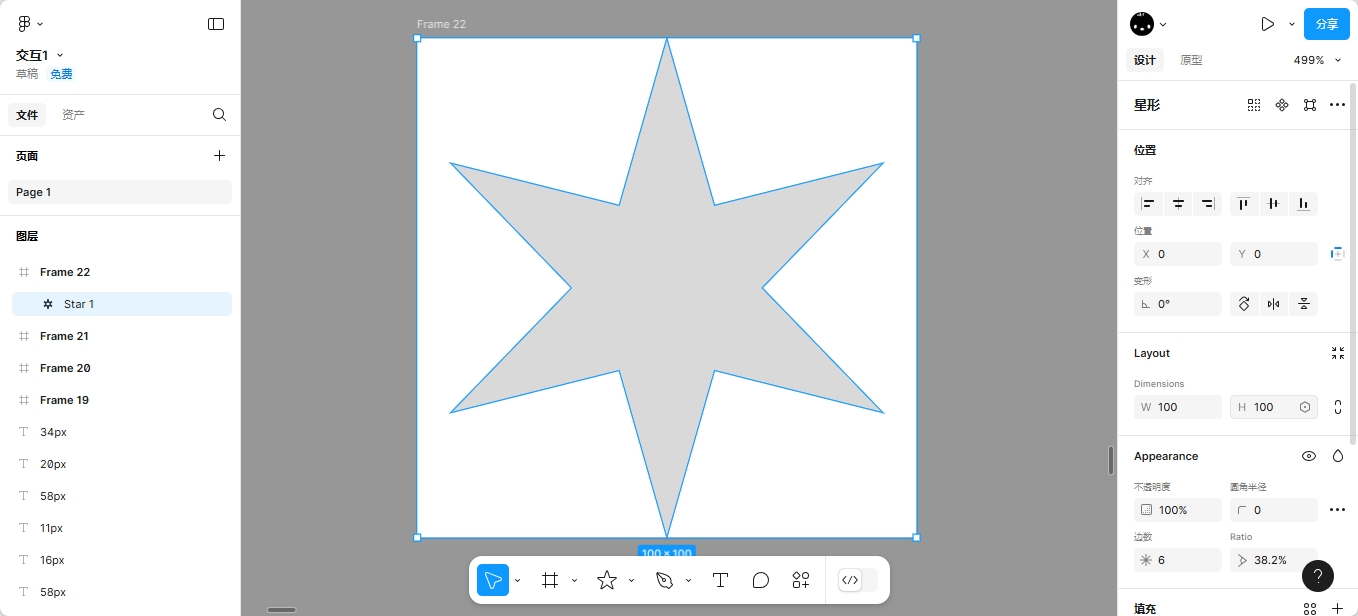Toggle constrain proportions lock
1358x616 pixels.
pos(1338,407)
